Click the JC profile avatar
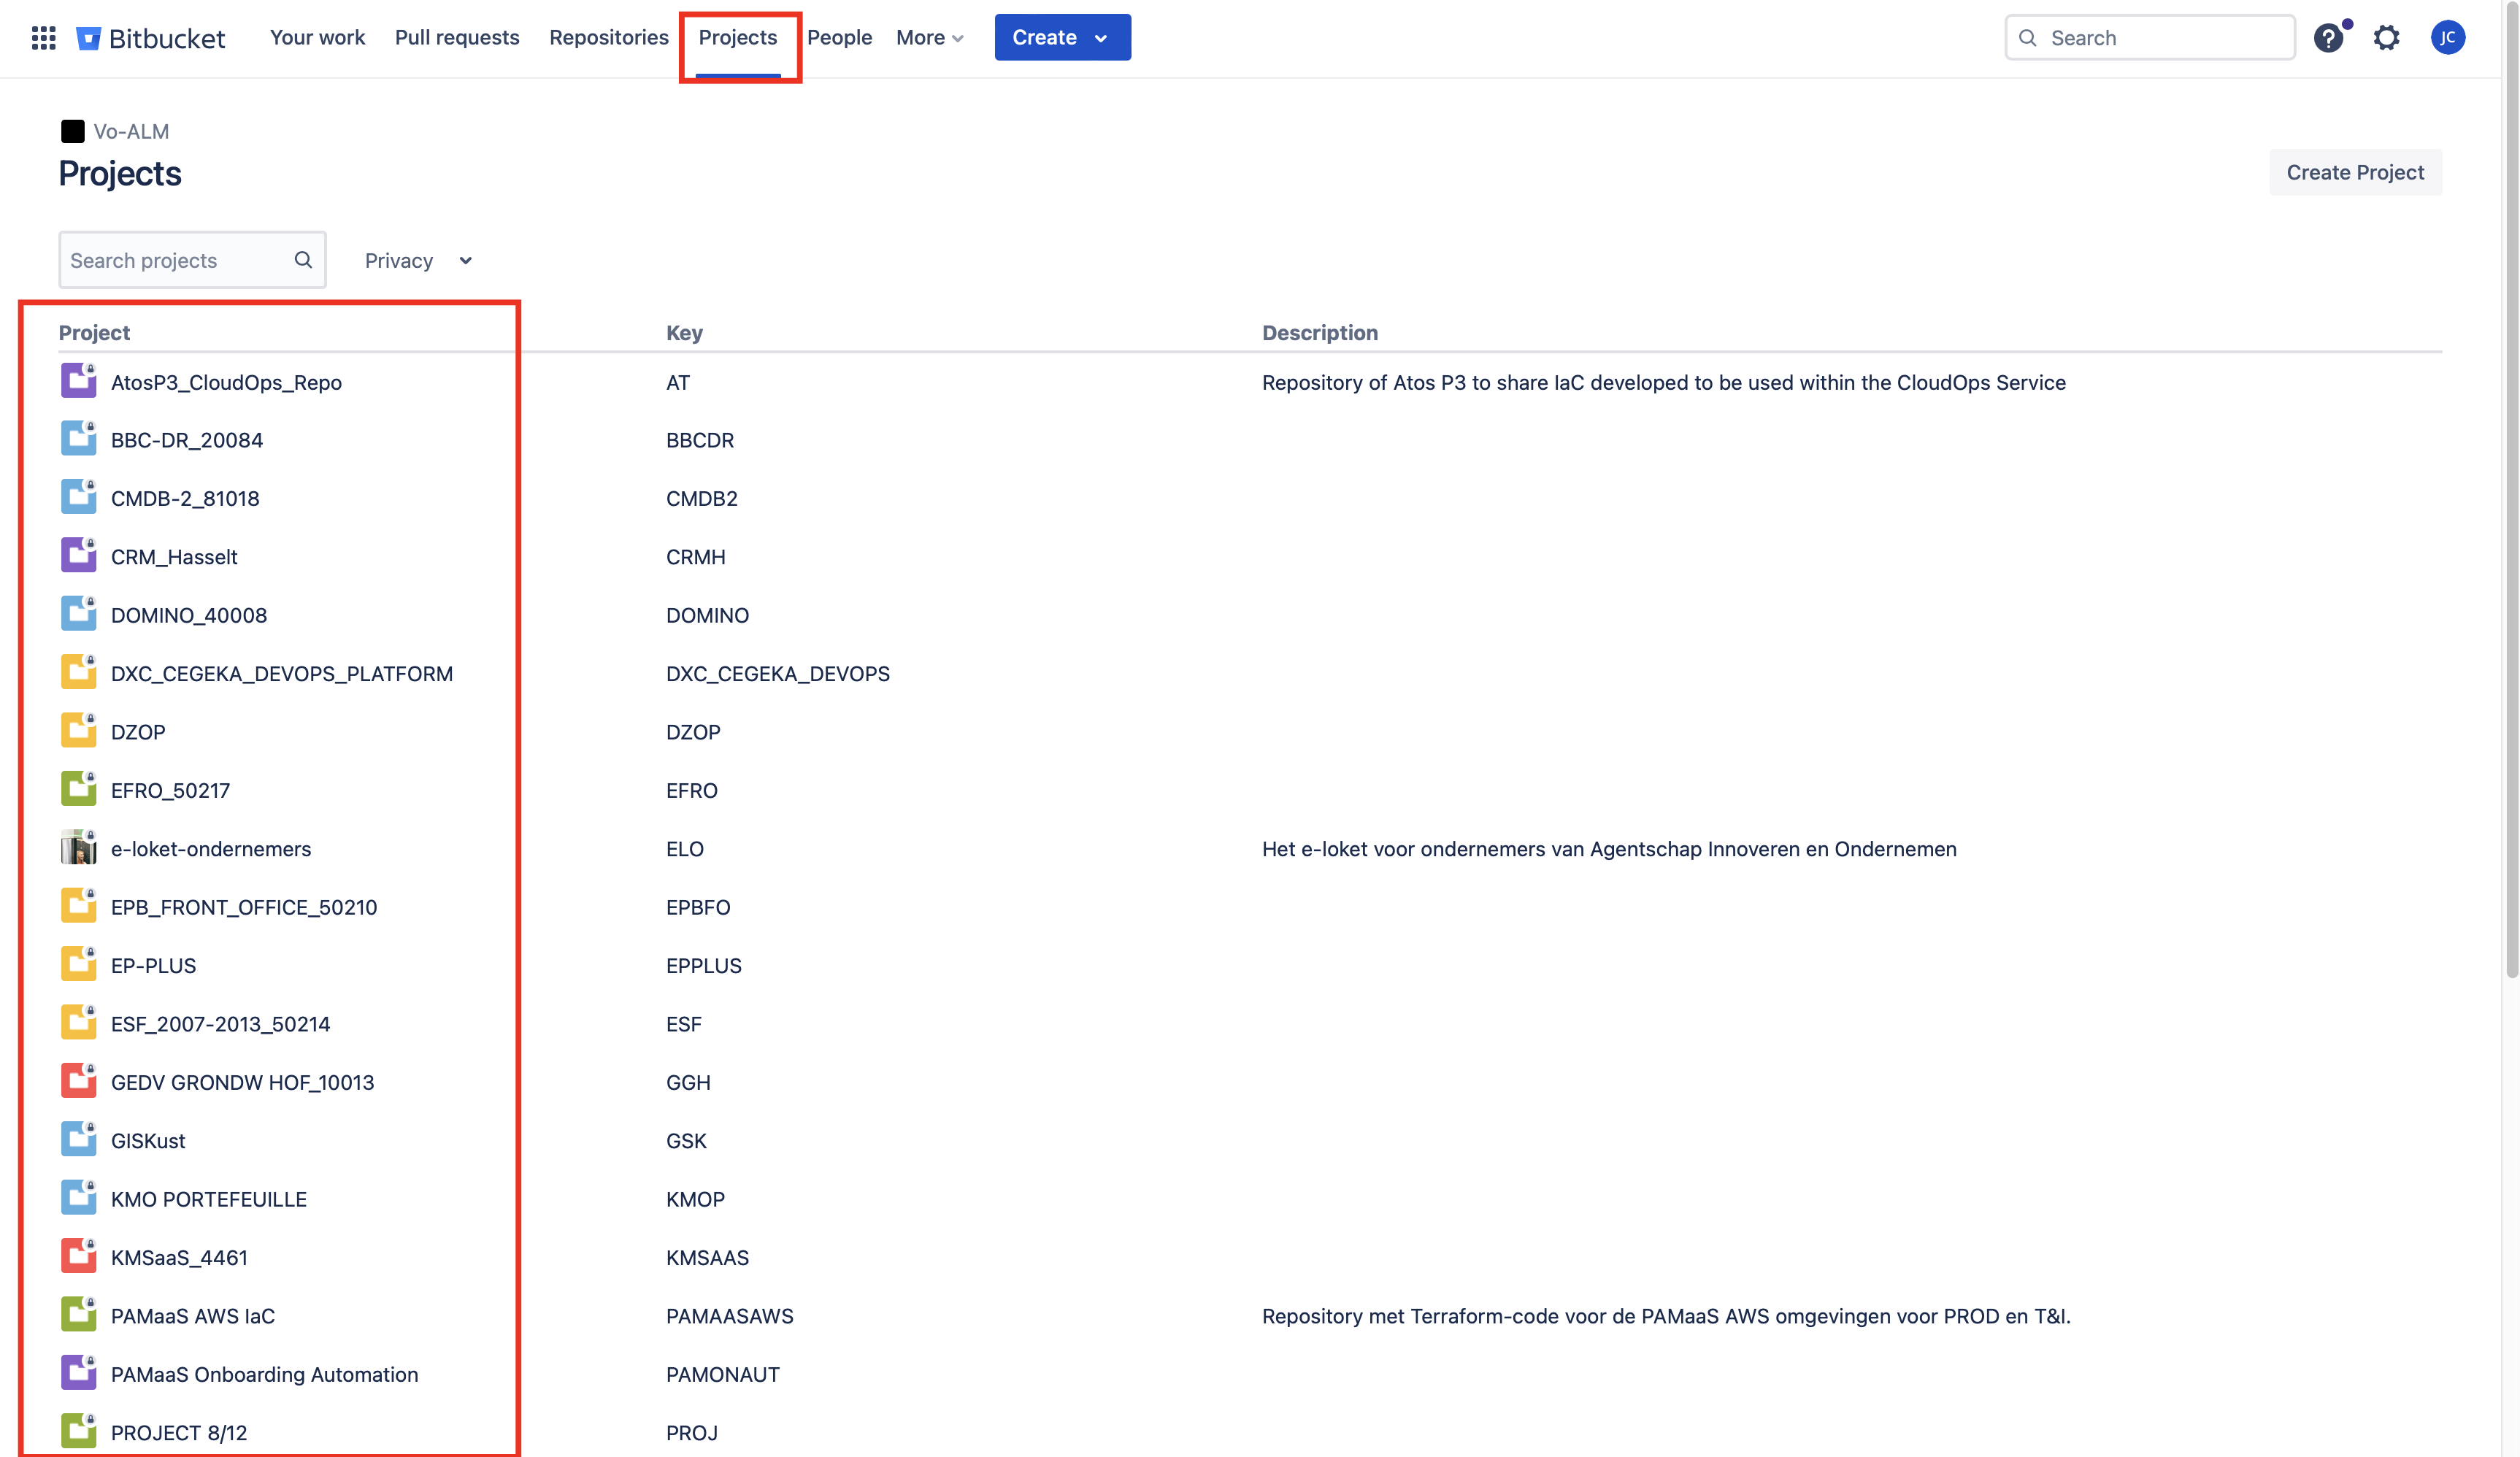 2447,38
